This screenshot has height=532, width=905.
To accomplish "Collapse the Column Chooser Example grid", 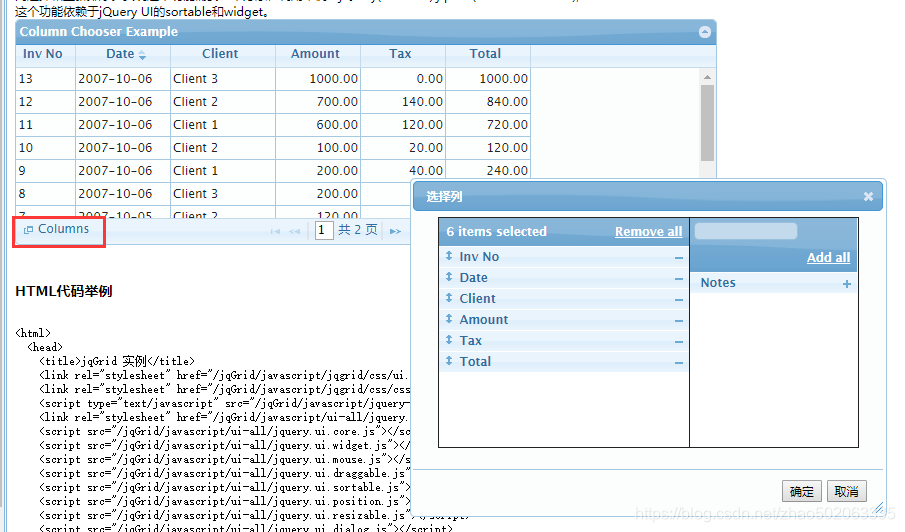I will [705, 32].
